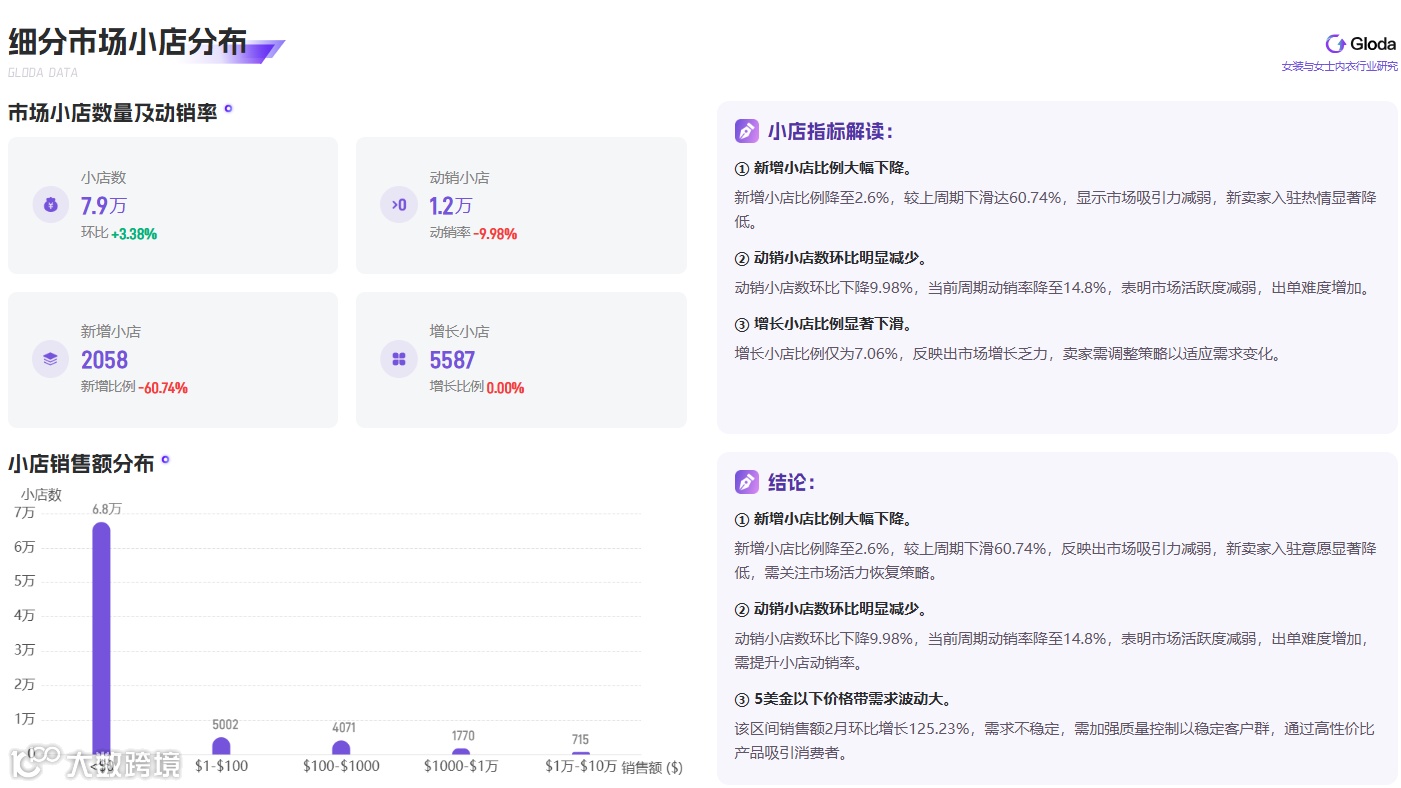Select the $100-$1000 bar labeled 4071
The width and height of the screenshot is (1401, 788).
(x=341, y=748)
